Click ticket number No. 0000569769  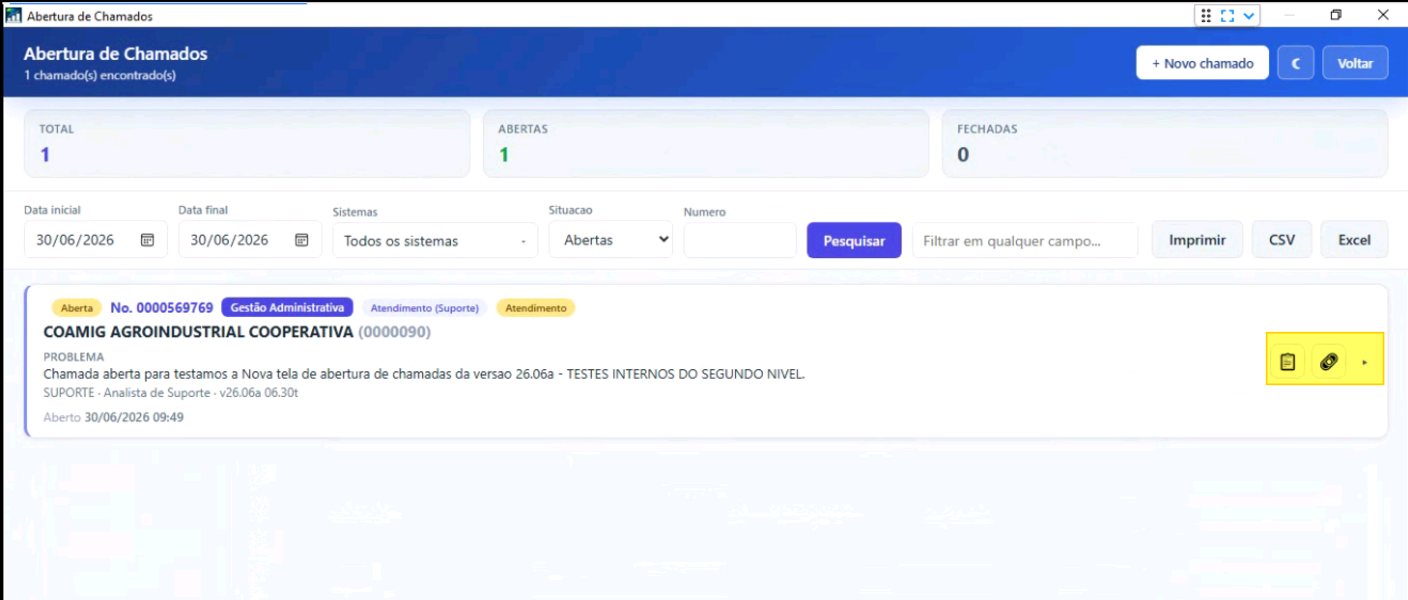point(162,308)
